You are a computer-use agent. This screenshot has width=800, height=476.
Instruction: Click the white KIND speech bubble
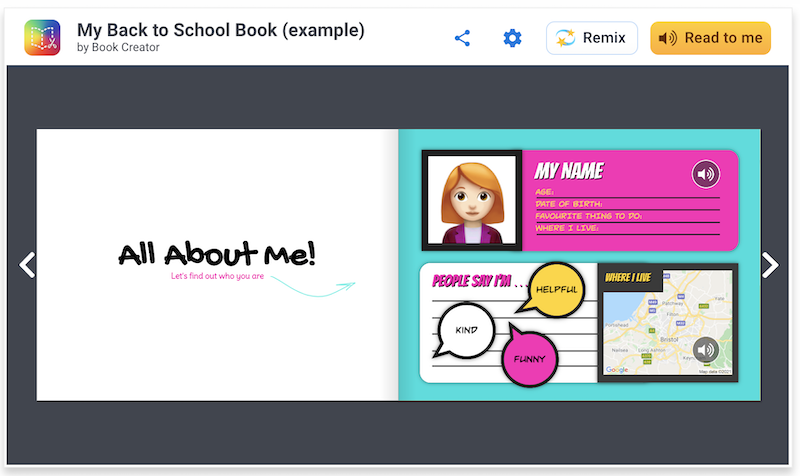point(465,330)
